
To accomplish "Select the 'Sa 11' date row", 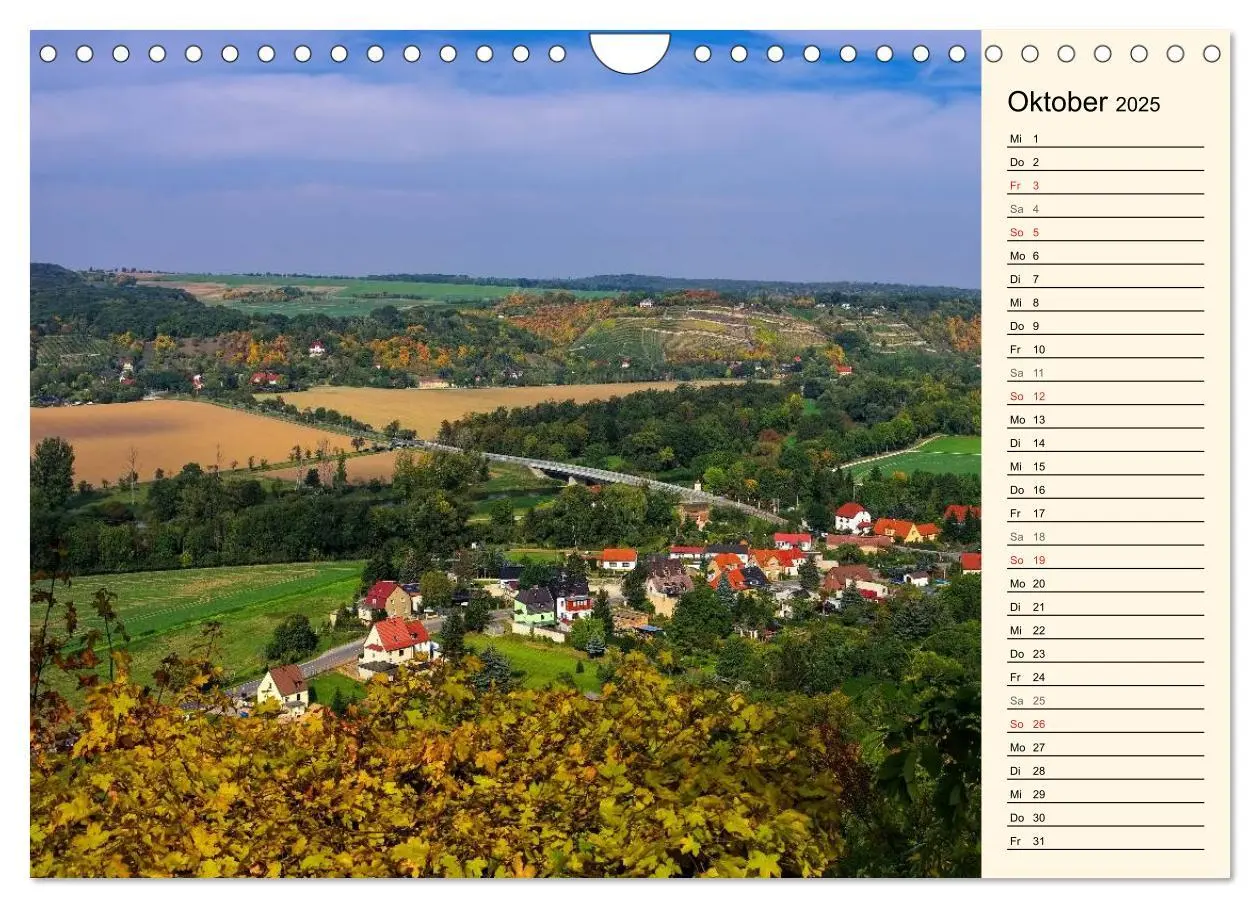I will tap(1105, 372).
